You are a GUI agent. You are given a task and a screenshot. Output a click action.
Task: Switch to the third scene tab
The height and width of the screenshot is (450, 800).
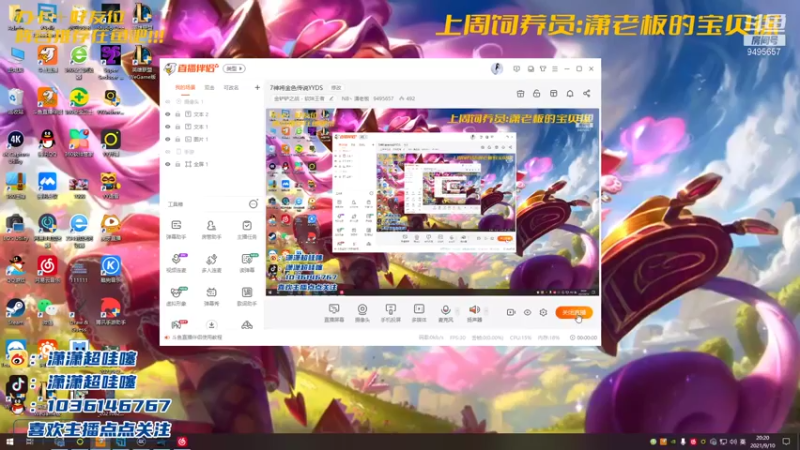pos(231,88)
